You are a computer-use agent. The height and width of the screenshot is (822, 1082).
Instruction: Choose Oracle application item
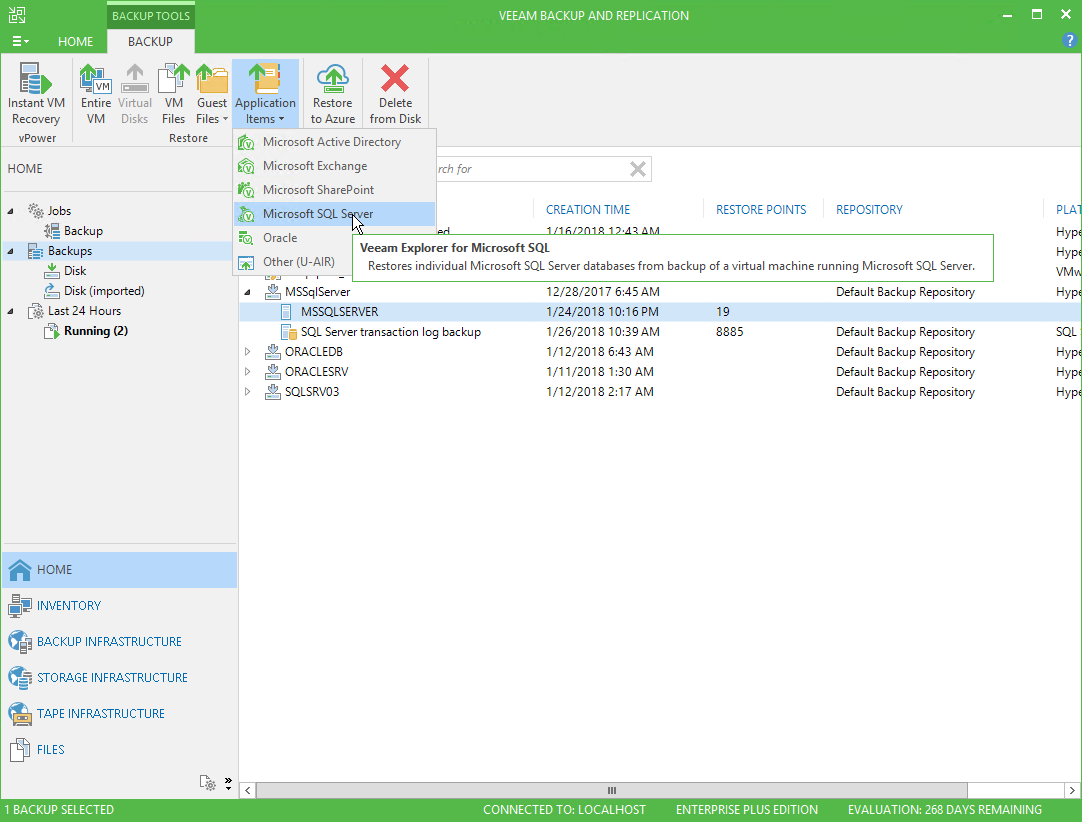[x=293, y=238]
